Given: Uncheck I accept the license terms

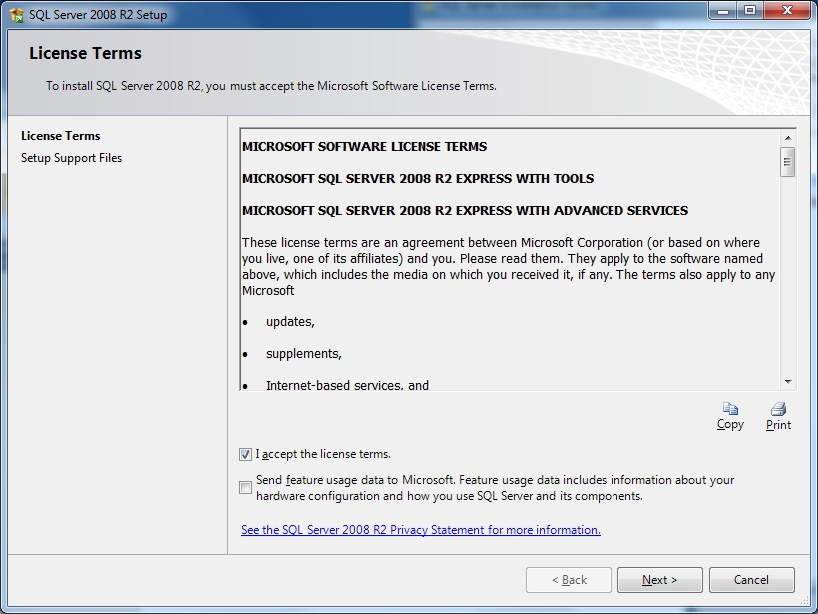Looking at the screenshot, I should pos(245,454).
